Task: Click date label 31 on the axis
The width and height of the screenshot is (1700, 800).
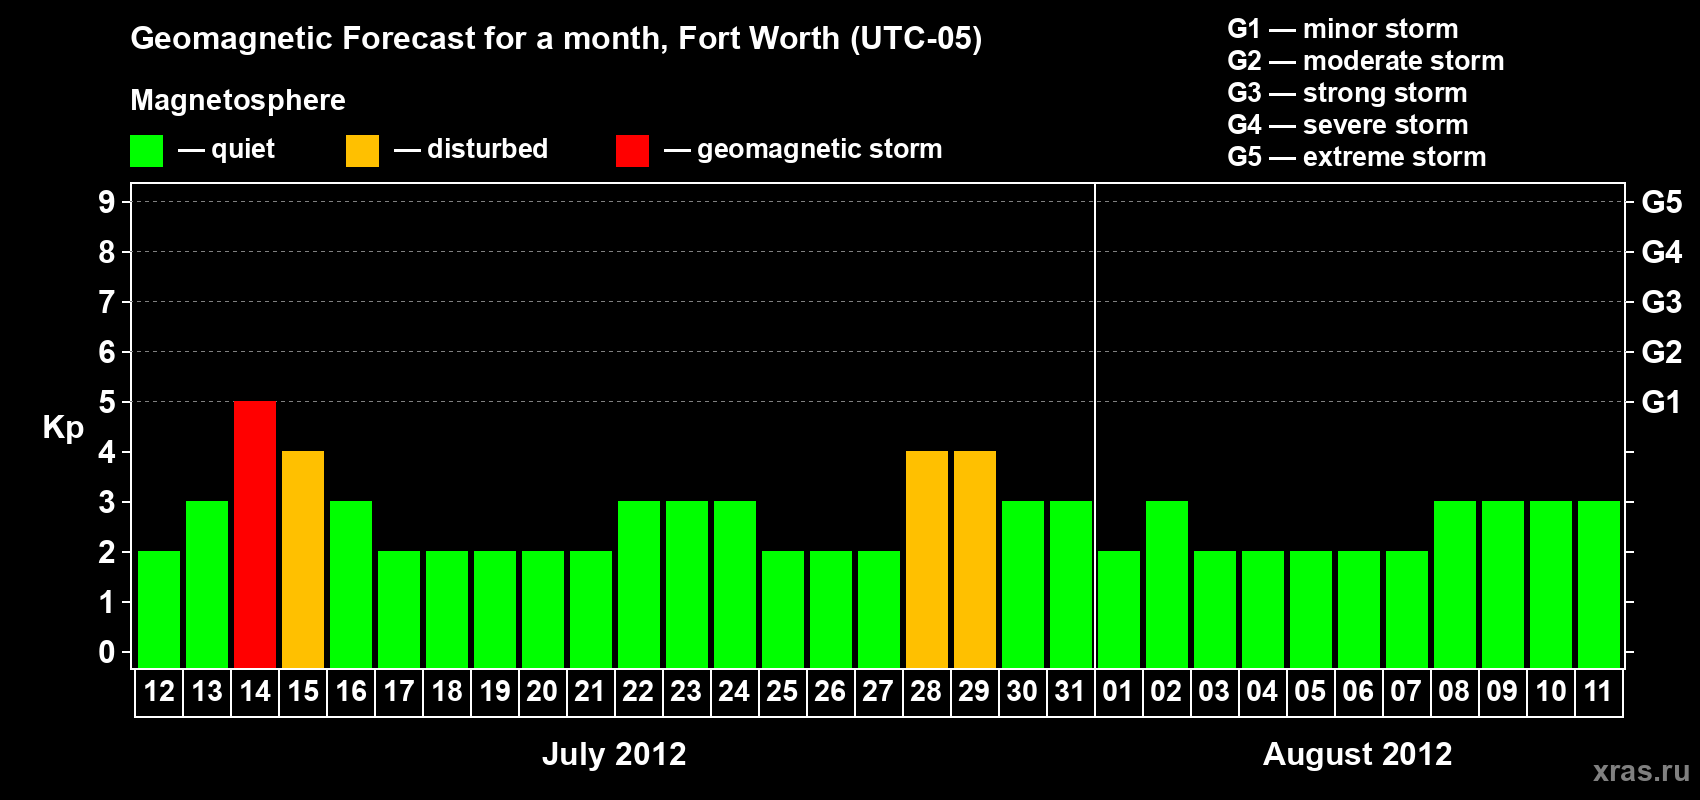Action: click(1070, 691)
